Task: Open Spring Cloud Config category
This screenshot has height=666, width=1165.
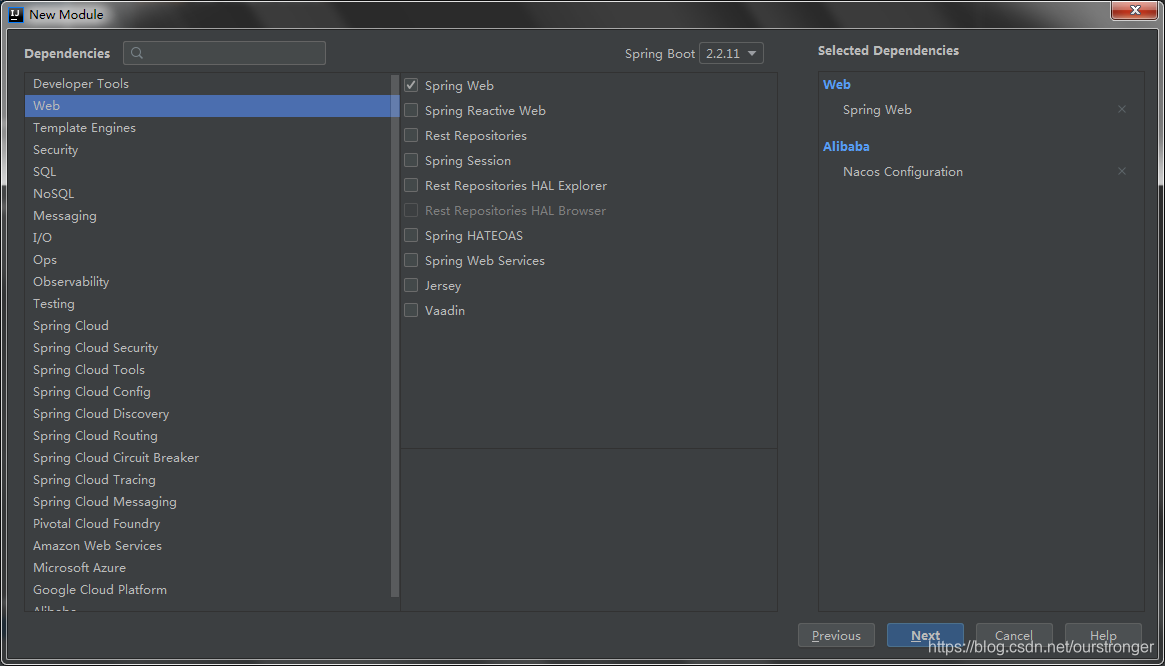Action: tap(209, 392)
